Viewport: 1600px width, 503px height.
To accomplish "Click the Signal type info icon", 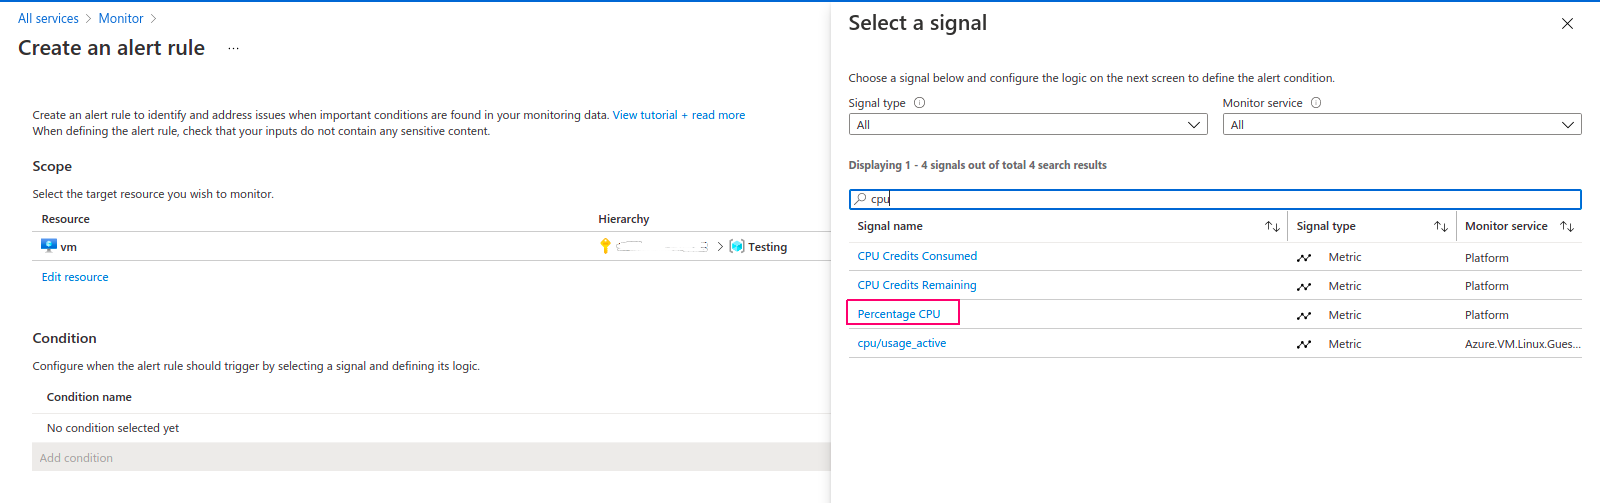I will (x=920, y=103).
